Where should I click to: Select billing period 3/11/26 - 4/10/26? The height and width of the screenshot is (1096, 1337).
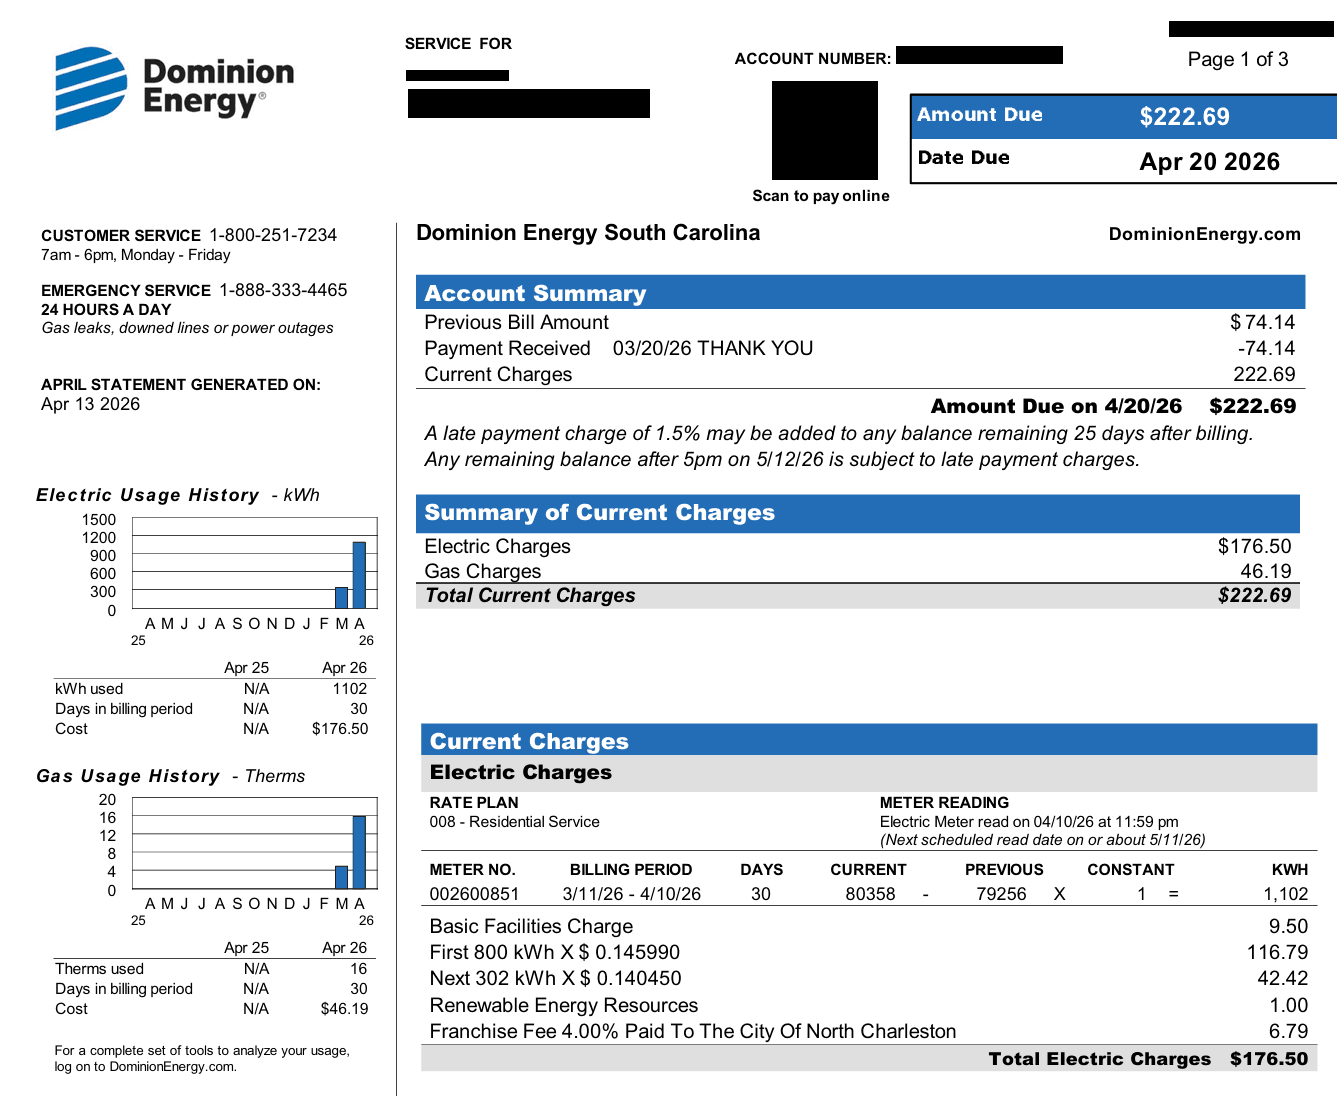click(x=632, y=894)
